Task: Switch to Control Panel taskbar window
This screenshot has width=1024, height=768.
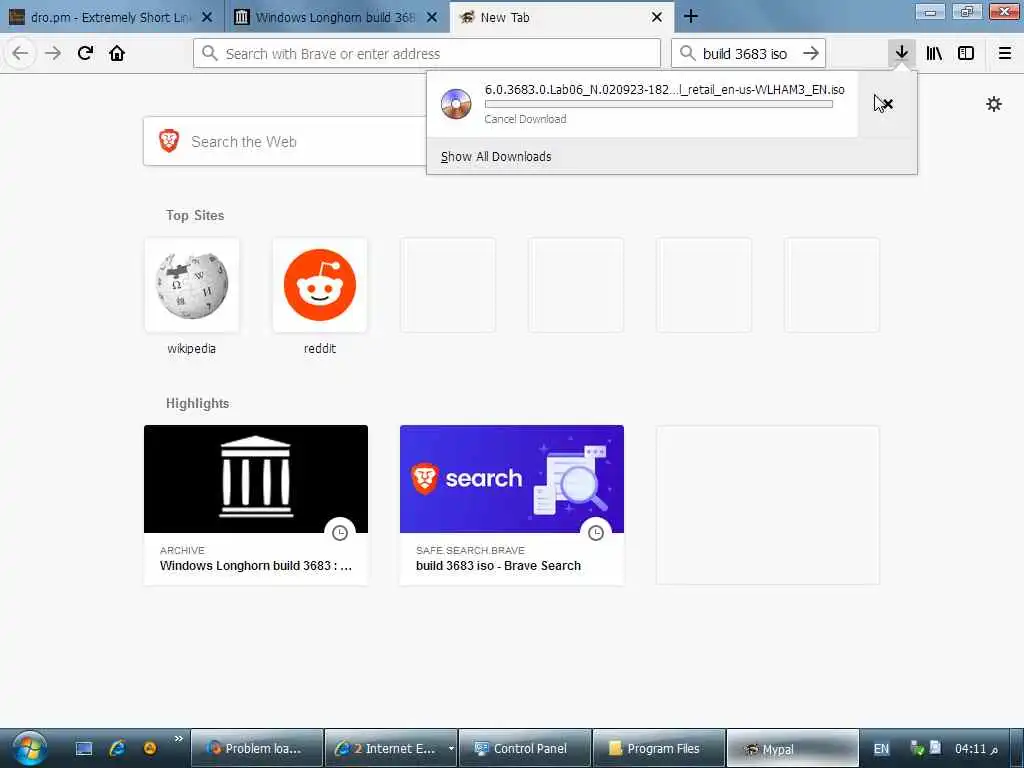Action: pos(525,748)
